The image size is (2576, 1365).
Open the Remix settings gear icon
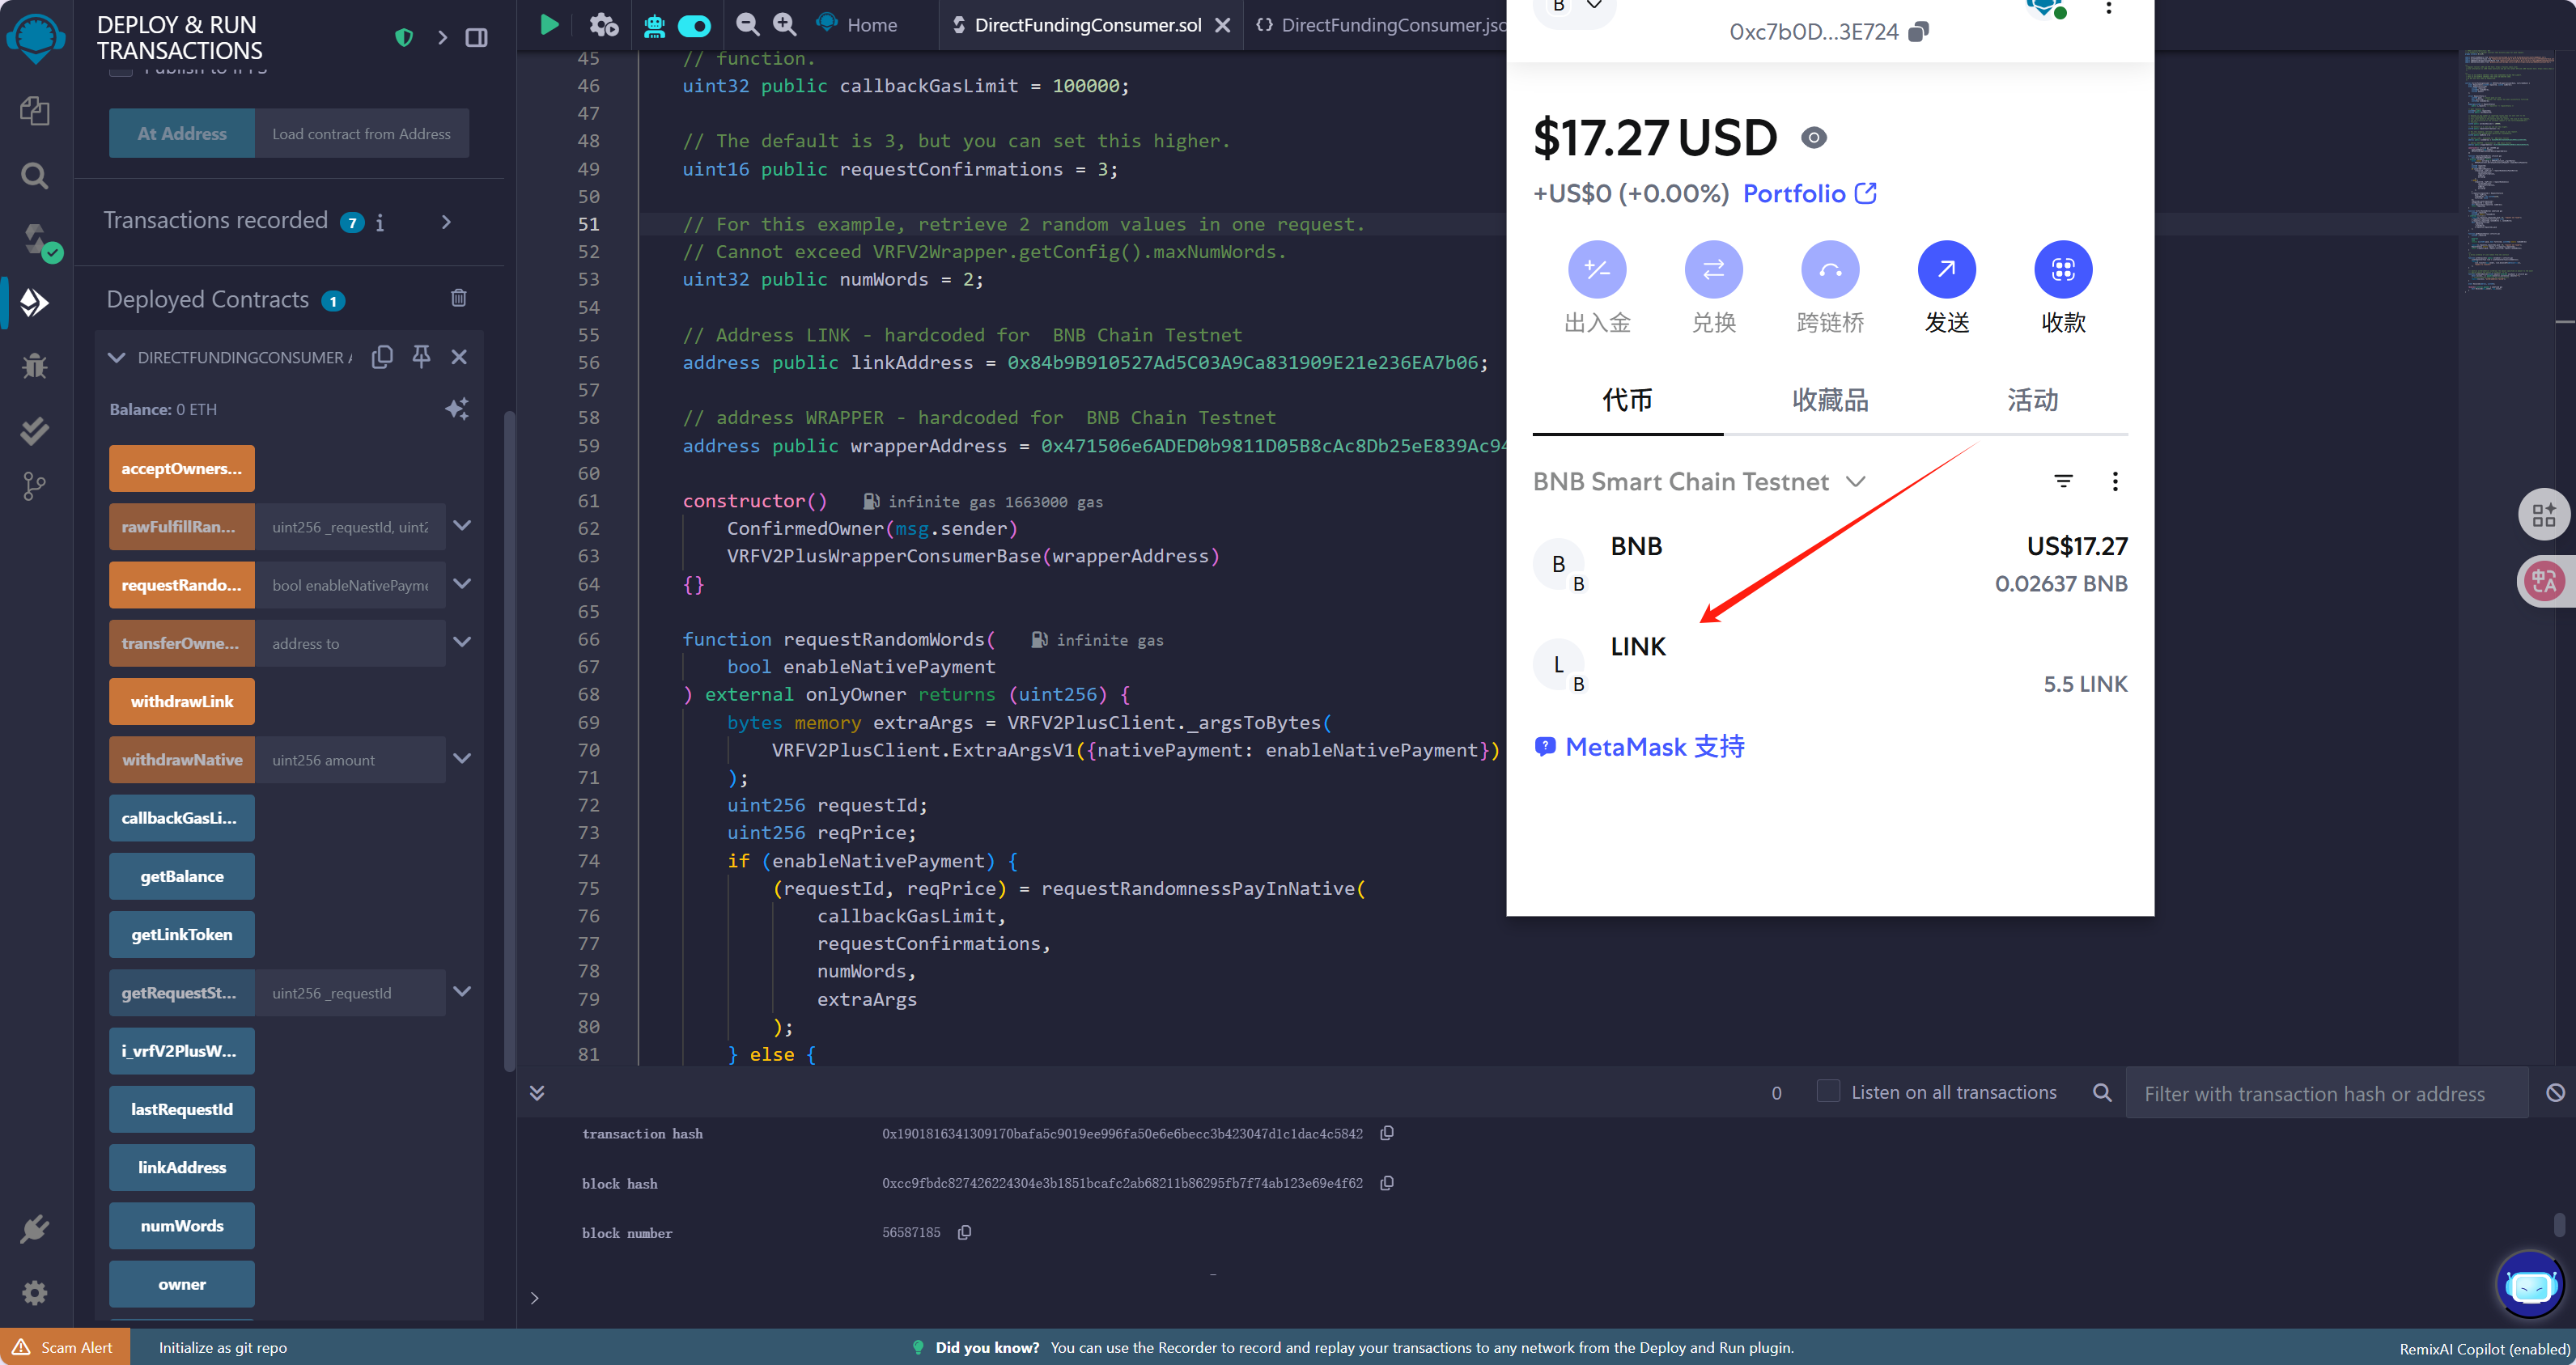(35, 1293)
